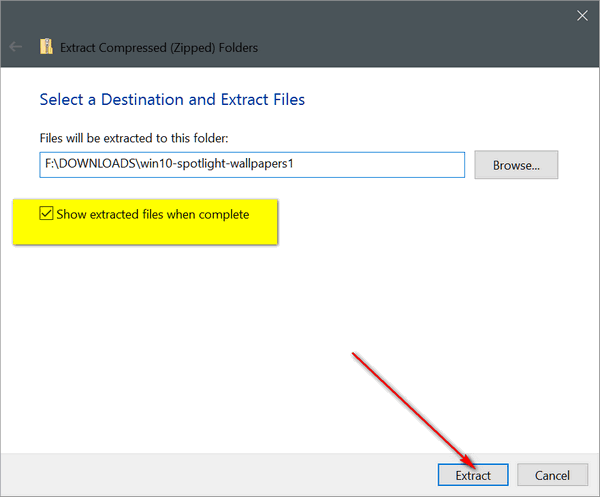The image size is (600, 497).
Task: Close the Extract Compressed Folders dialog
Action: [x=582, y=16]
